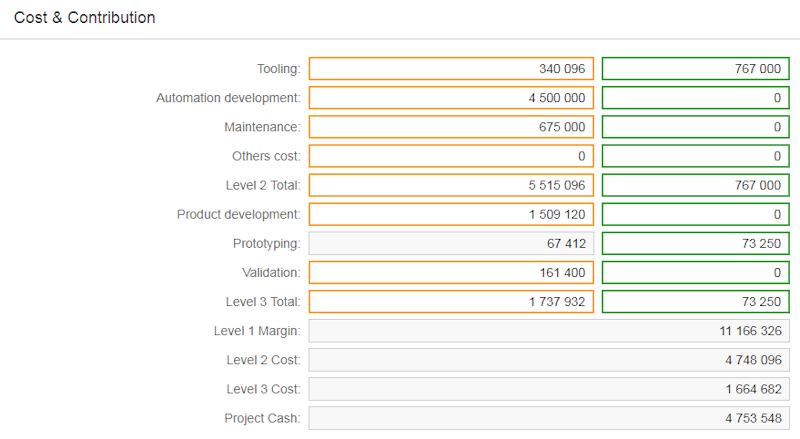Click the orange Level 2 Total field
Screen dimensions: 800x439
click(x=451, y=185)
